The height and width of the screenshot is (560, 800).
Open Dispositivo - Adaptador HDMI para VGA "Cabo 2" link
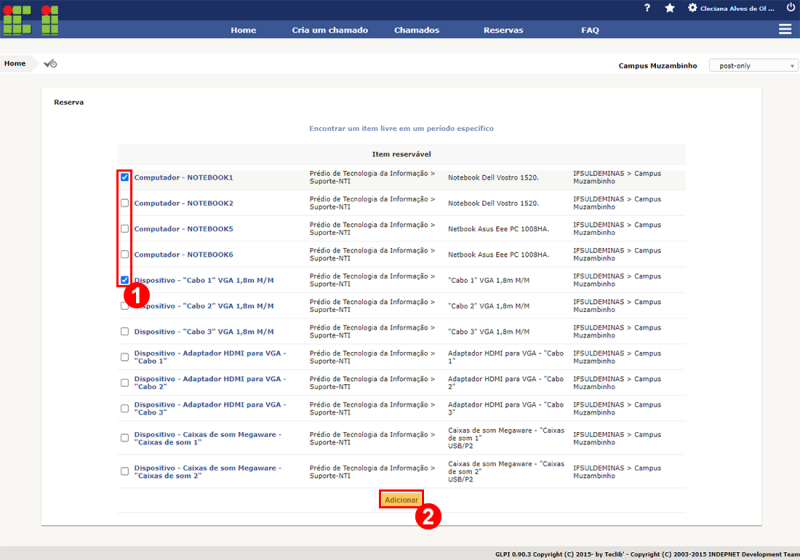click(x=210, y=383)
